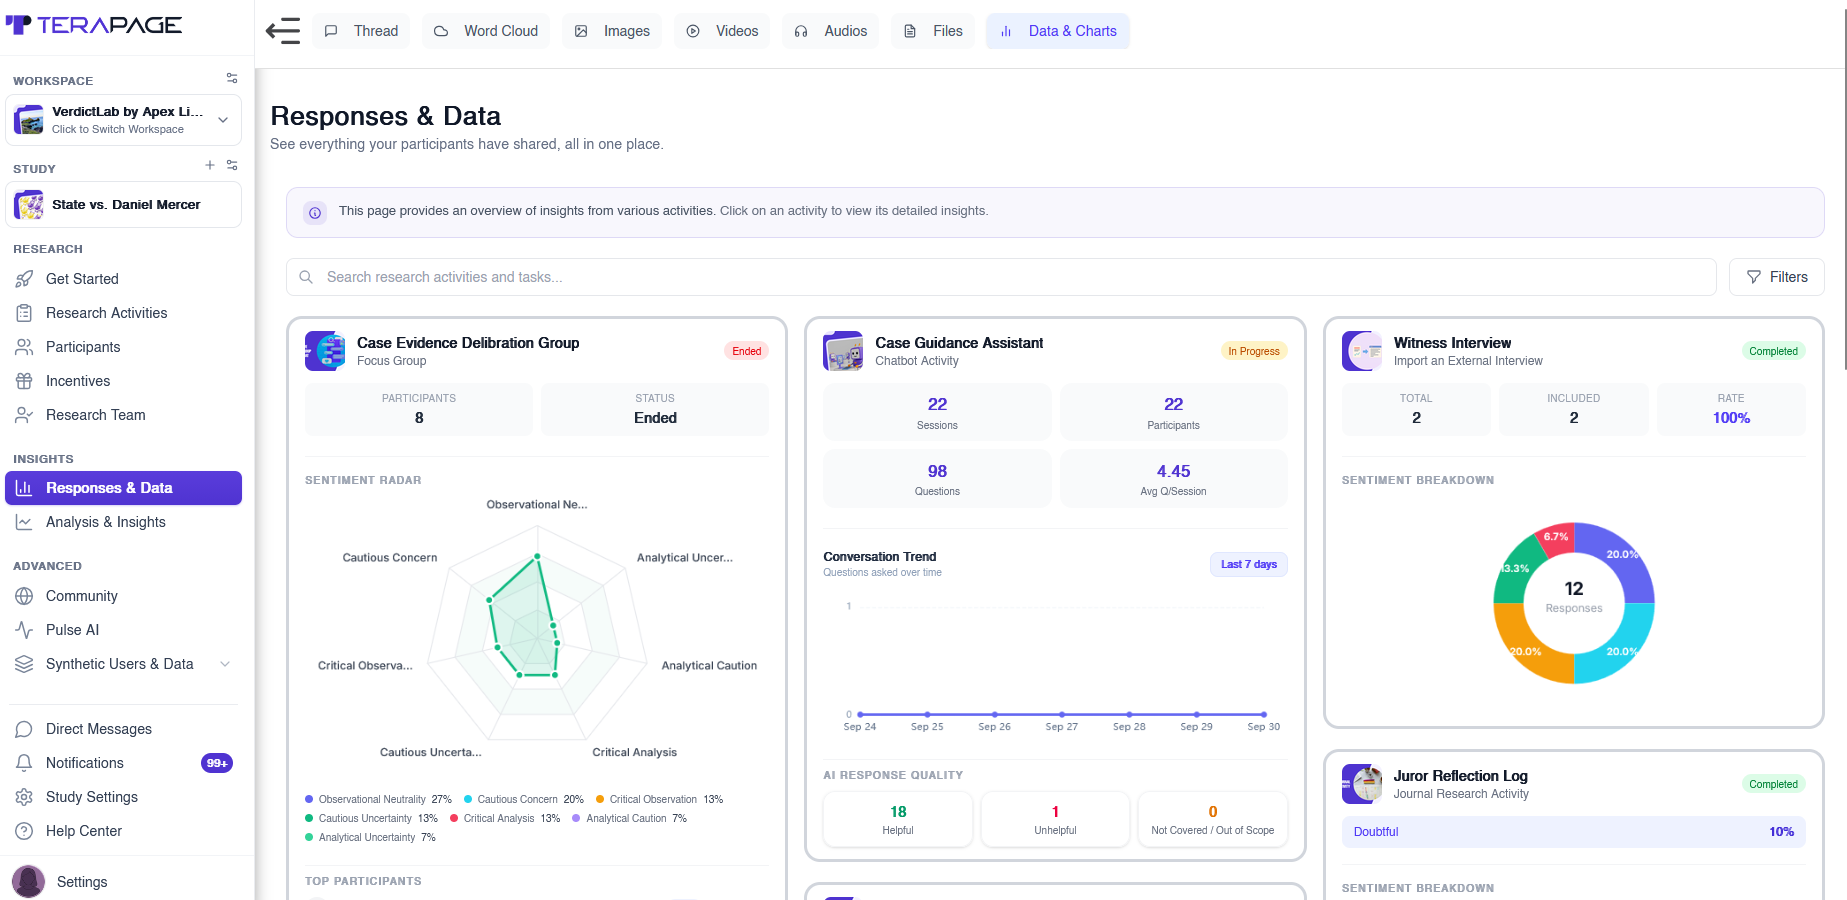
Task: Click the Doubtful 10% progress bar
Action: pos(1573,832)
